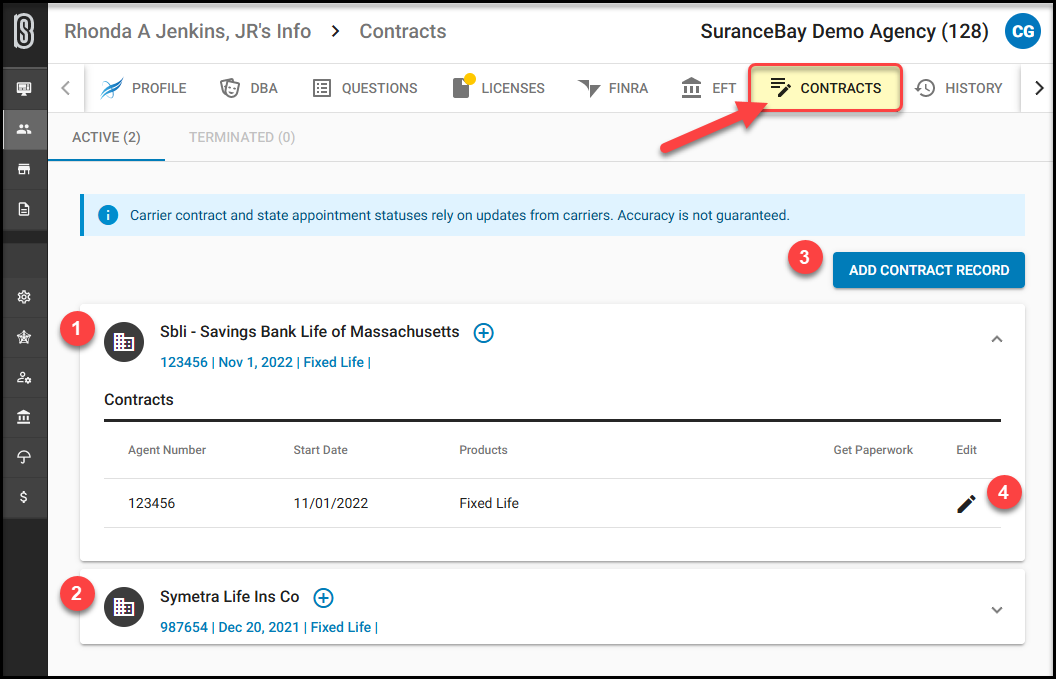
Task: Click the Products column header
Action: click(484, 450)
